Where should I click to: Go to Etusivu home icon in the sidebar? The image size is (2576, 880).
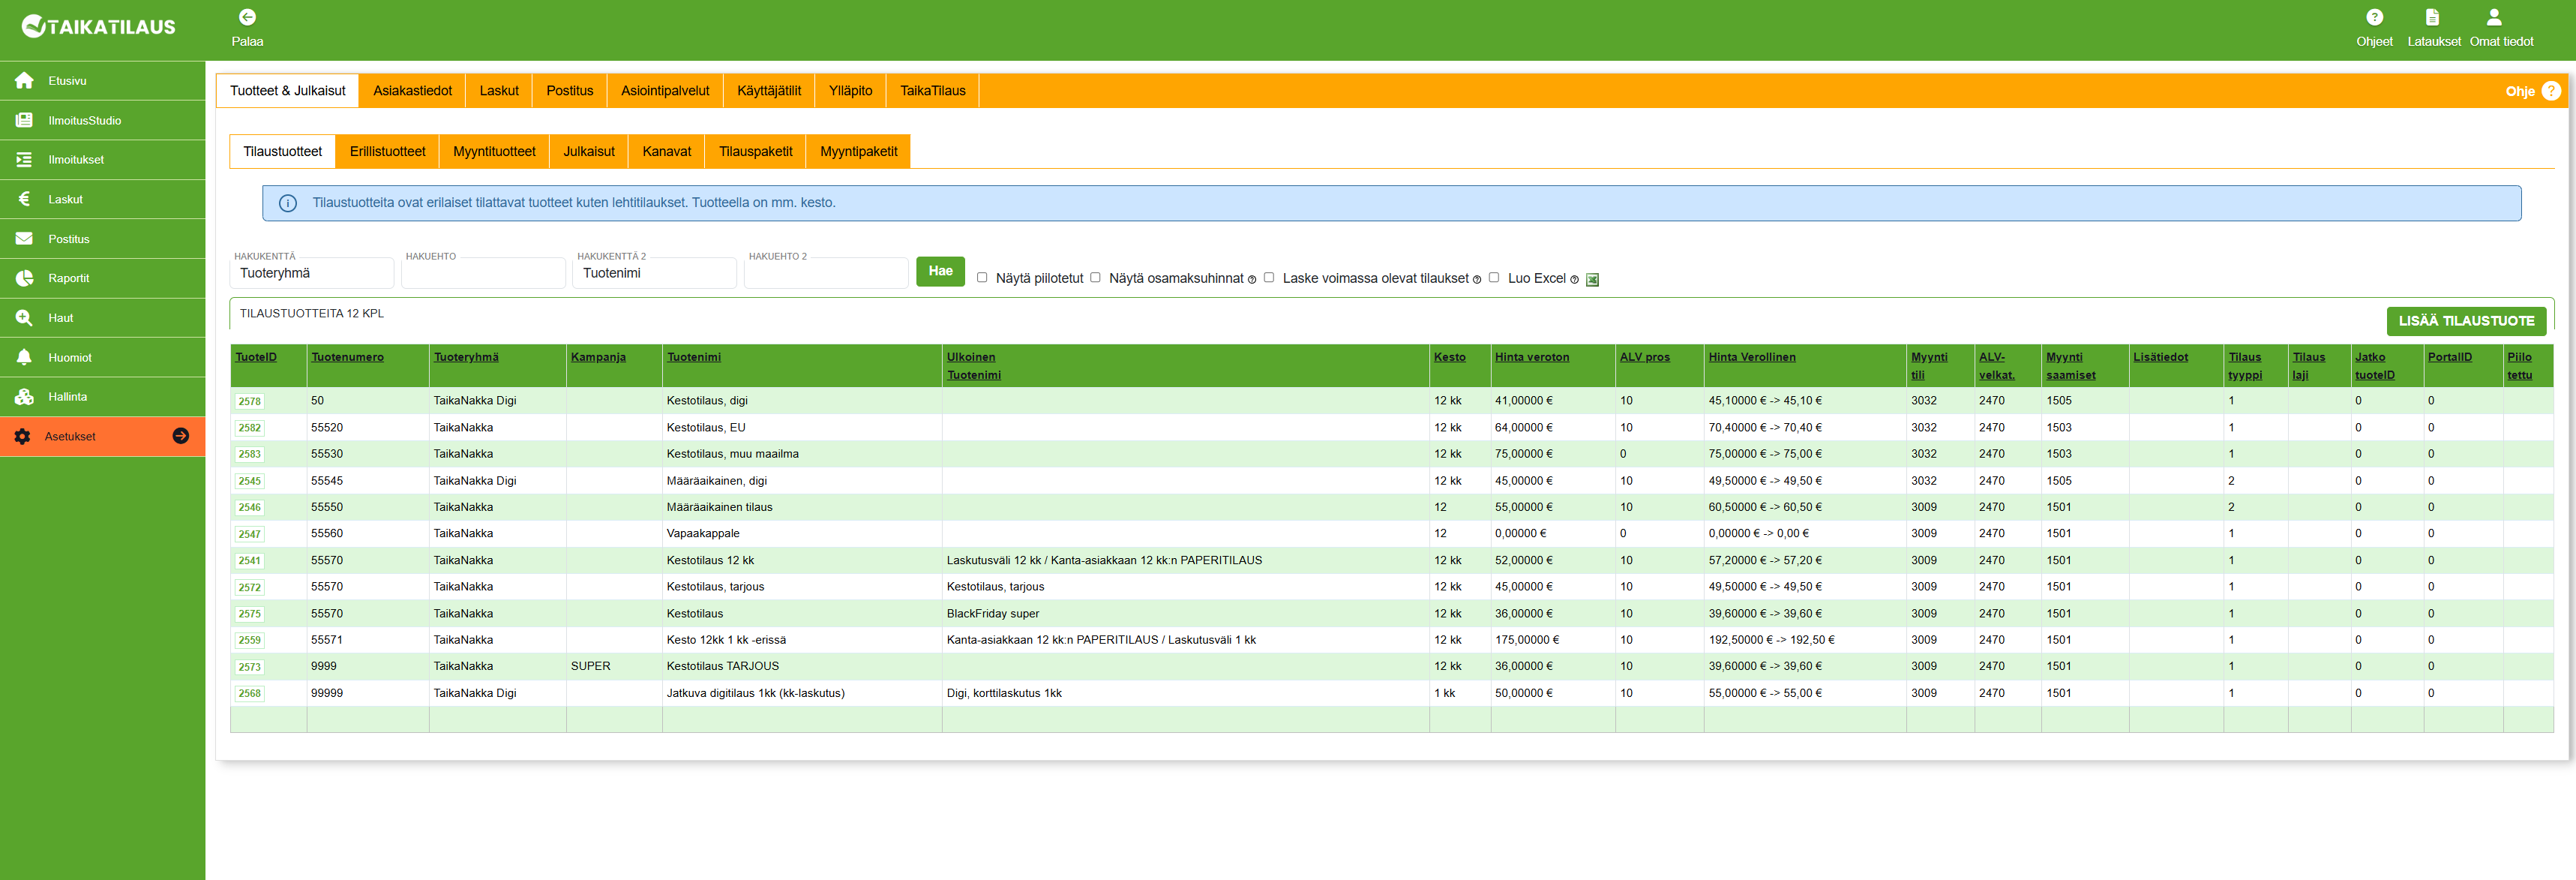click(x=24, y=81)
